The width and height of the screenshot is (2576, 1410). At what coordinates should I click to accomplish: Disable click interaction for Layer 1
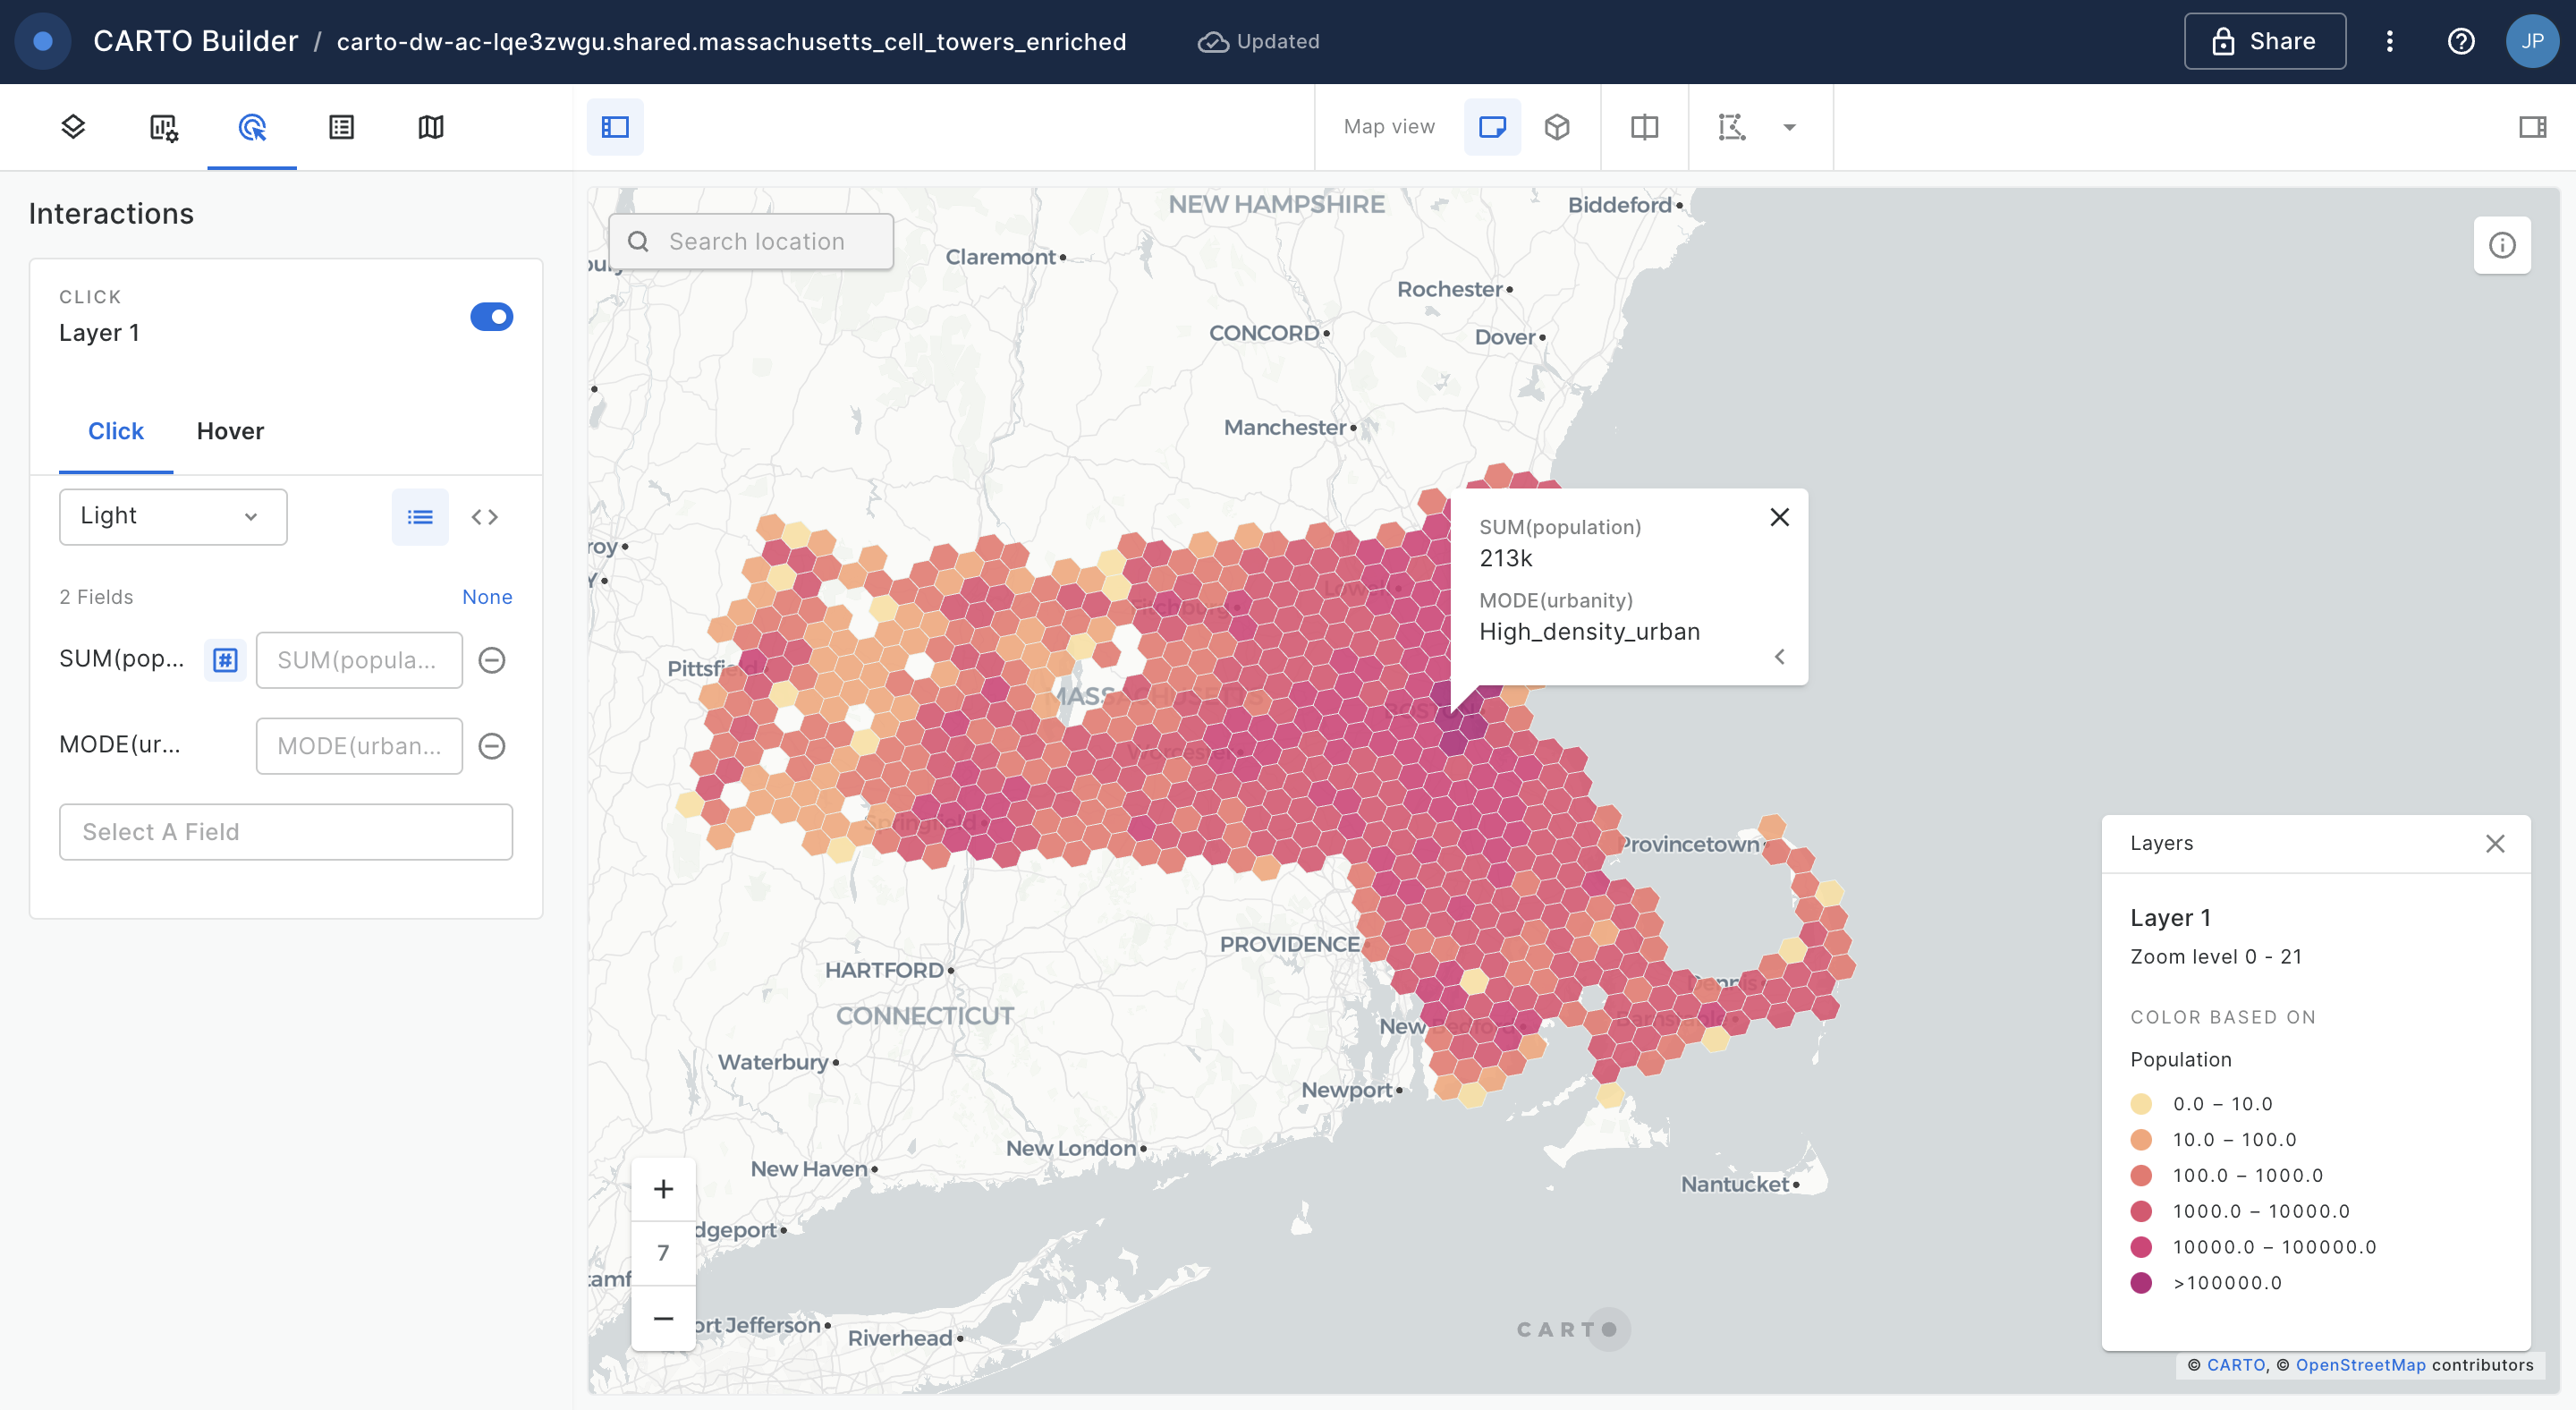(x=491, y=317)
